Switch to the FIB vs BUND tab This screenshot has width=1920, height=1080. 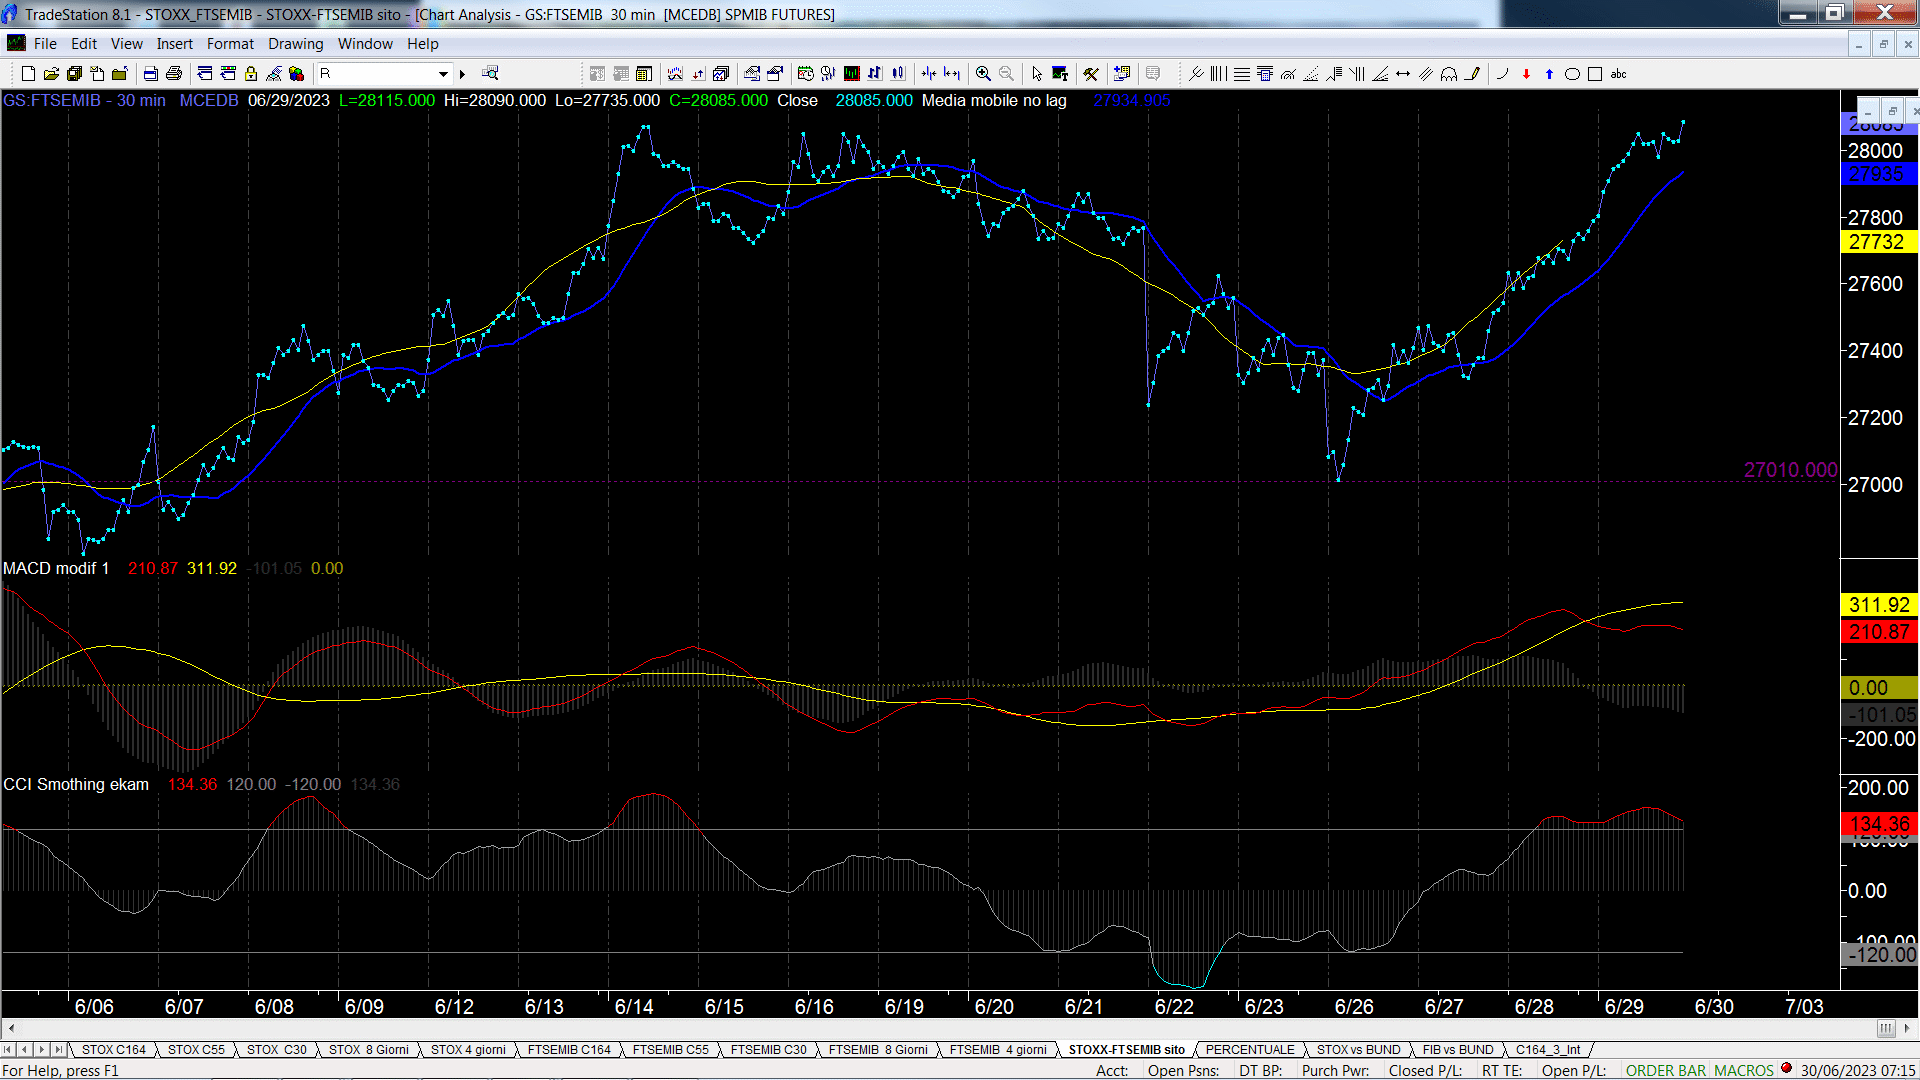point(1457,1049)
